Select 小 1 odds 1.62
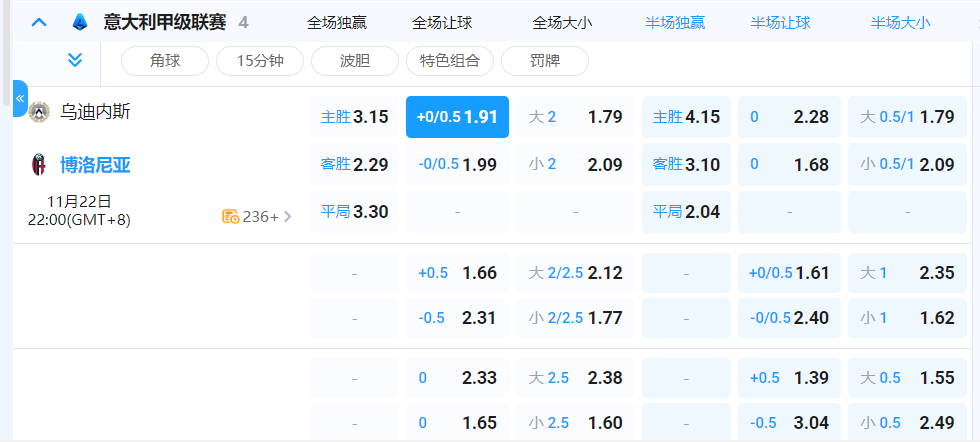The height and width of the screenshot is (442, 980). [908, 318]
